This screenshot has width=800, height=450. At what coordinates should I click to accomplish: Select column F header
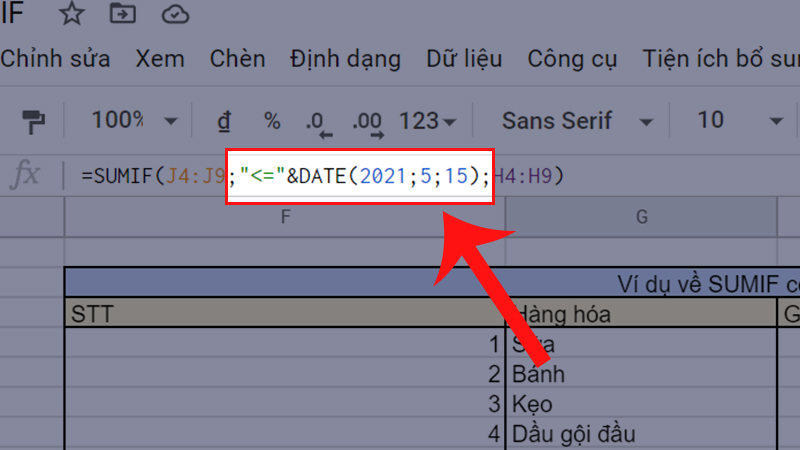[x=285, y=216]
